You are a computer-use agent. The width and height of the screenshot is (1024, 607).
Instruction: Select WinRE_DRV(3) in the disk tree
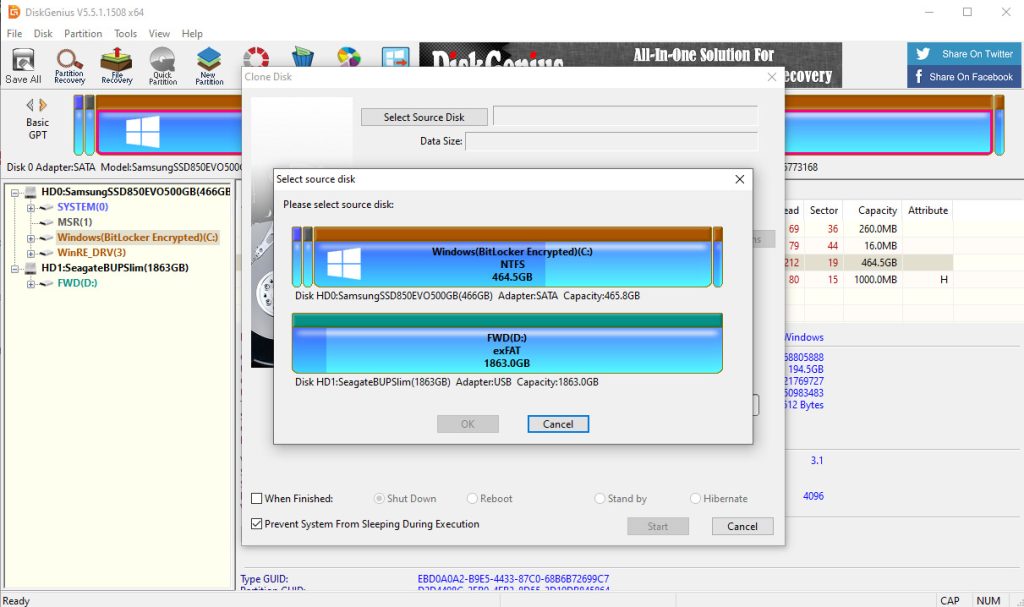pos(91,252)
